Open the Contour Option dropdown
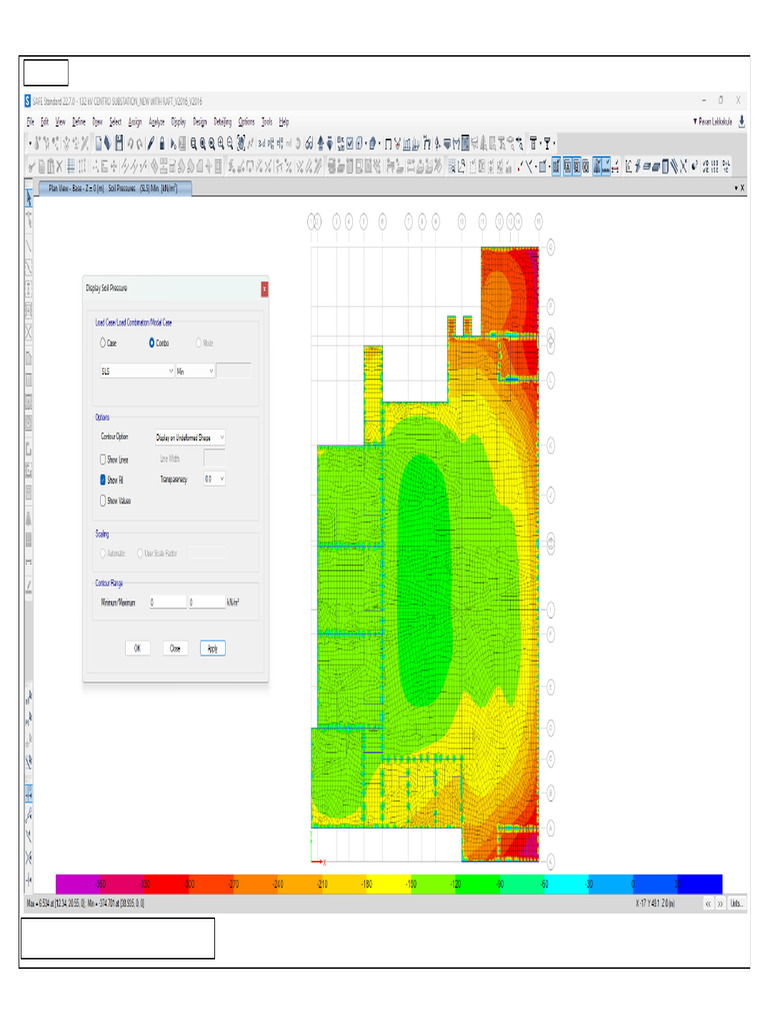The image size is (768, 1024). coord(190,437)
